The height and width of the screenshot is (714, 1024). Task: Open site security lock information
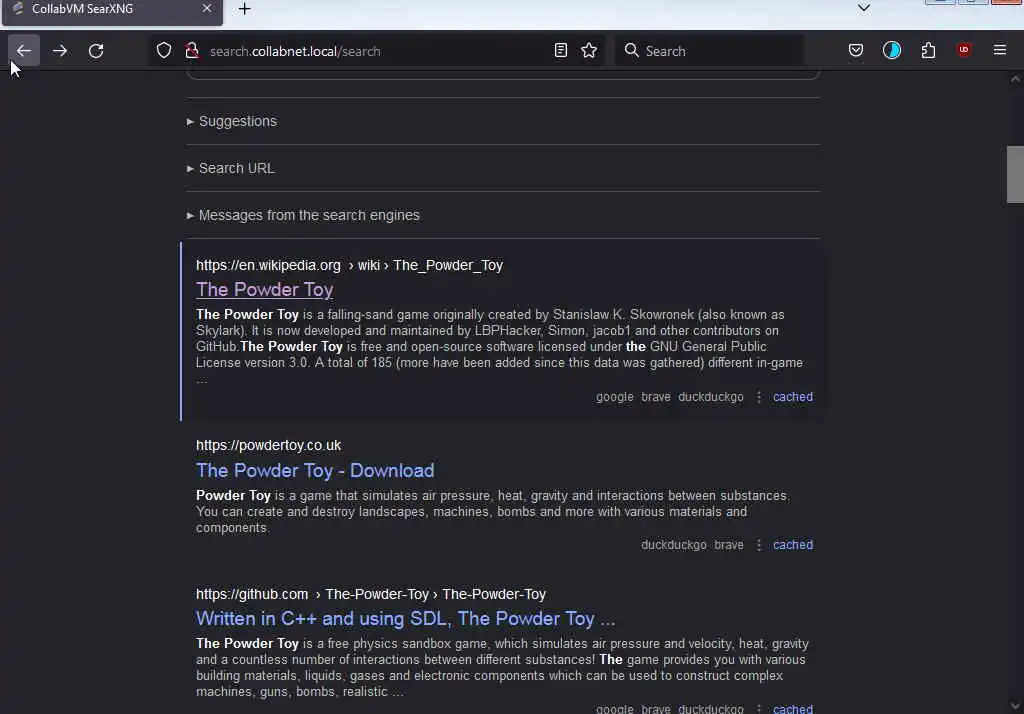click(192, 50)
